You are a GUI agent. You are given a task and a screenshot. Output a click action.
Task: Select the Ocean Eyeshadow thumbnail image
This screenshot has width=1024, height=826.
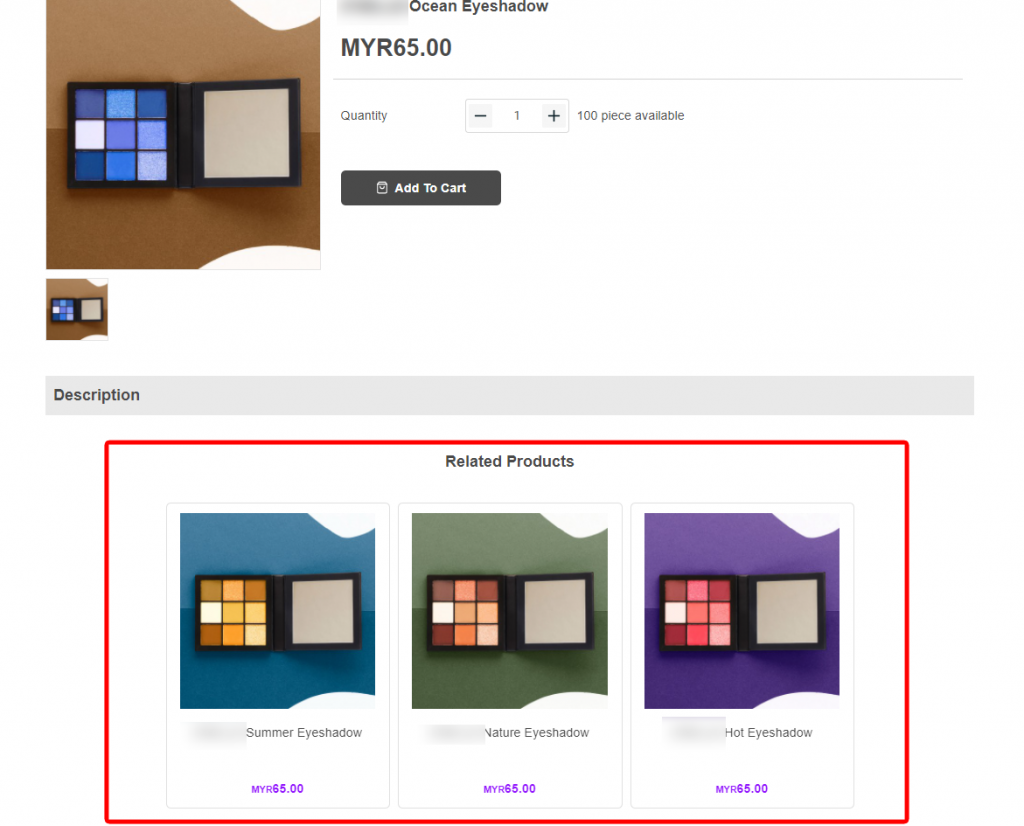(77, 310)
